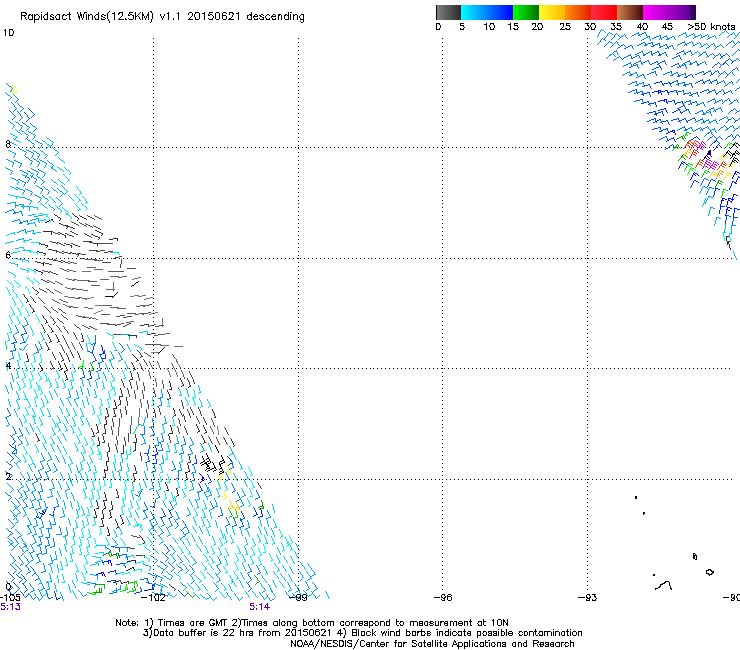Viewport: 740px width, 650px height.
Task: Click the curved coastline outline near bottom right
Action: click(x=664, y=586)
